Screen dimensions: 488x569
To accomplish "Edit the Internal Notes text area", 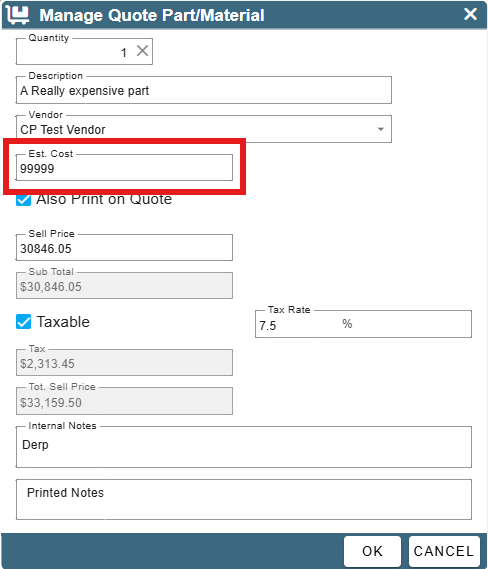I will tap(244, 447).
